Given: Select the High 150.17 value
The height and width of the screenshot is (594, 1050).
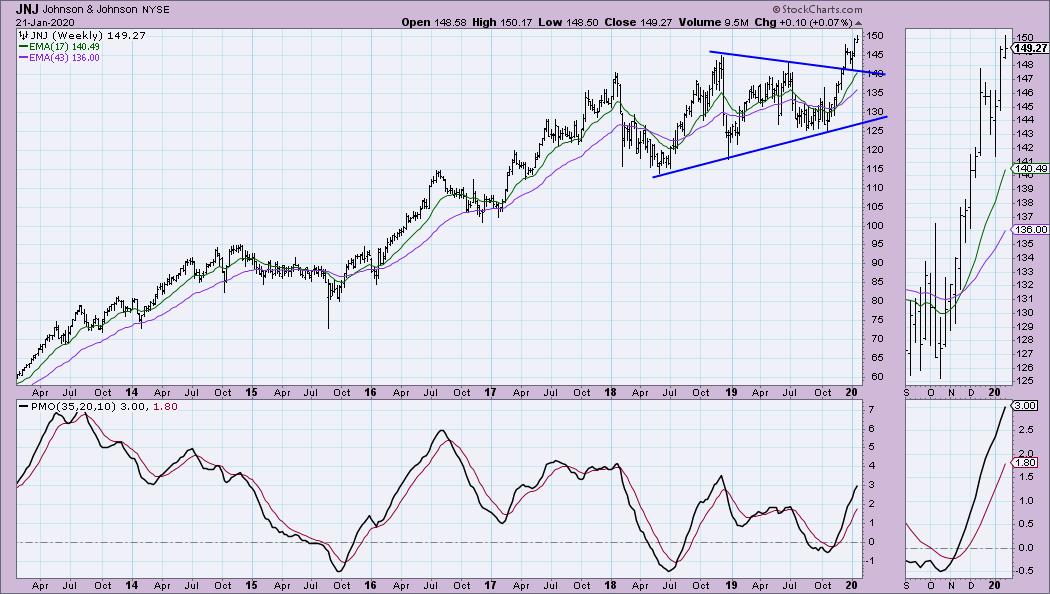Looking at the screenshot, I should coord(502,22).
